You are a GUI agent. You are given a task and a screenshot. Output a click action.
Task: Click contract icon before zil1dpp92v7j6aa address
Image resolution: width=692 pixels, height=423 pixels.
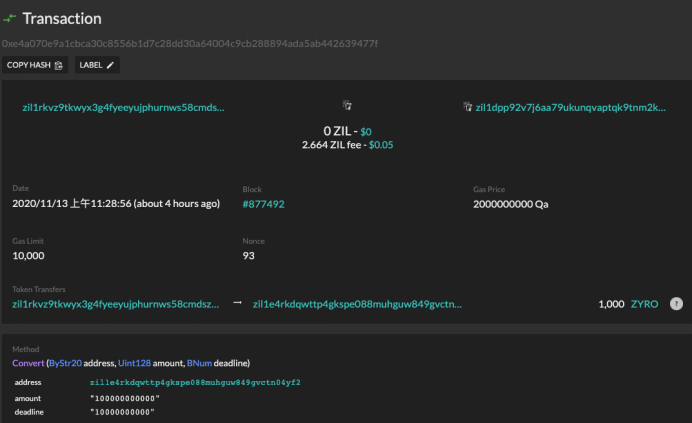[467, 107]
